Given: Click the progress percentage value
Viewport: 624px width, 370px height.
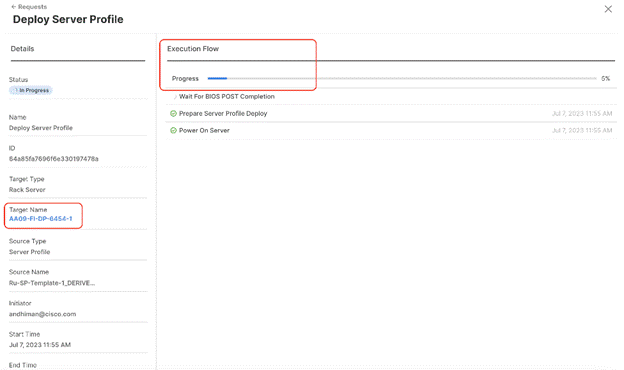Looking at the screenshot, I should click(606, 79).
